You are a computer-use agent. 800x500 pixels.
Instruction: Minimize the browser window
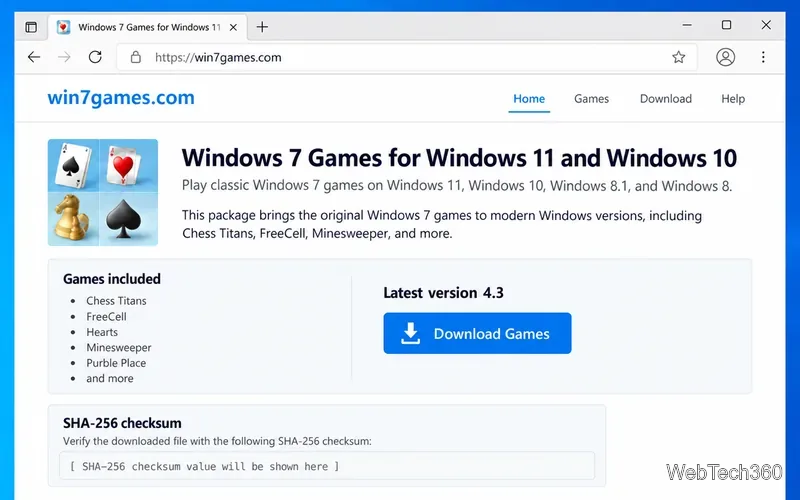click(687, 25)
